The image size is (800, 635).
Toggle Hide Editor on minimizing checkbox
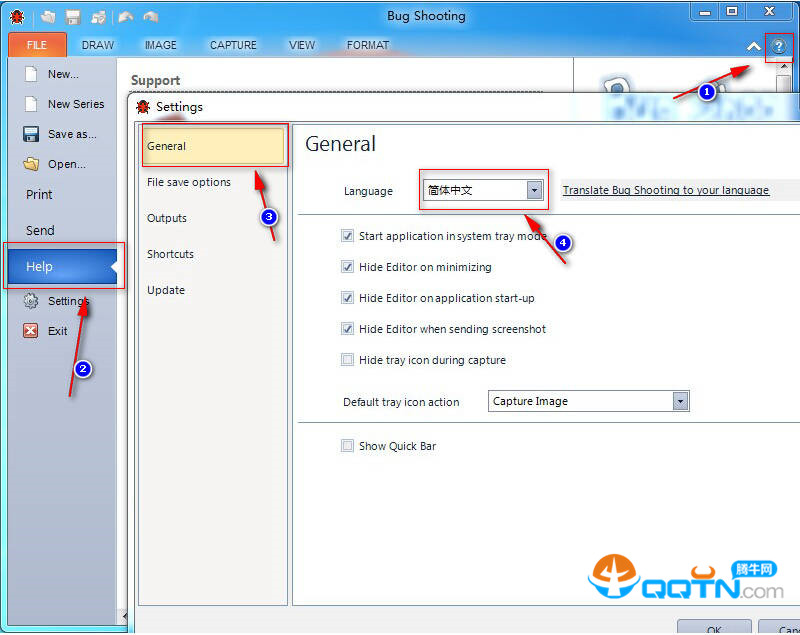click(x=348, y=267)
